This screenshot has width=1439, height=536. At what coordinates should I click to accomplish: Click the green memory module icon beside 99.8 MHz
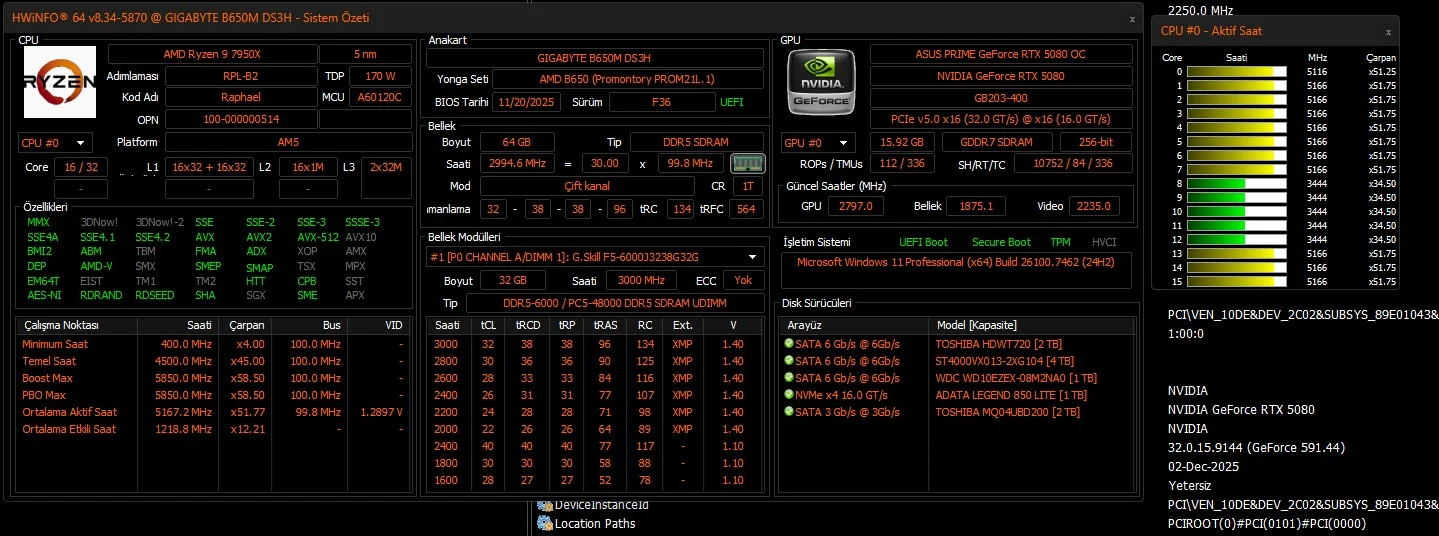(x=747, y=163)
